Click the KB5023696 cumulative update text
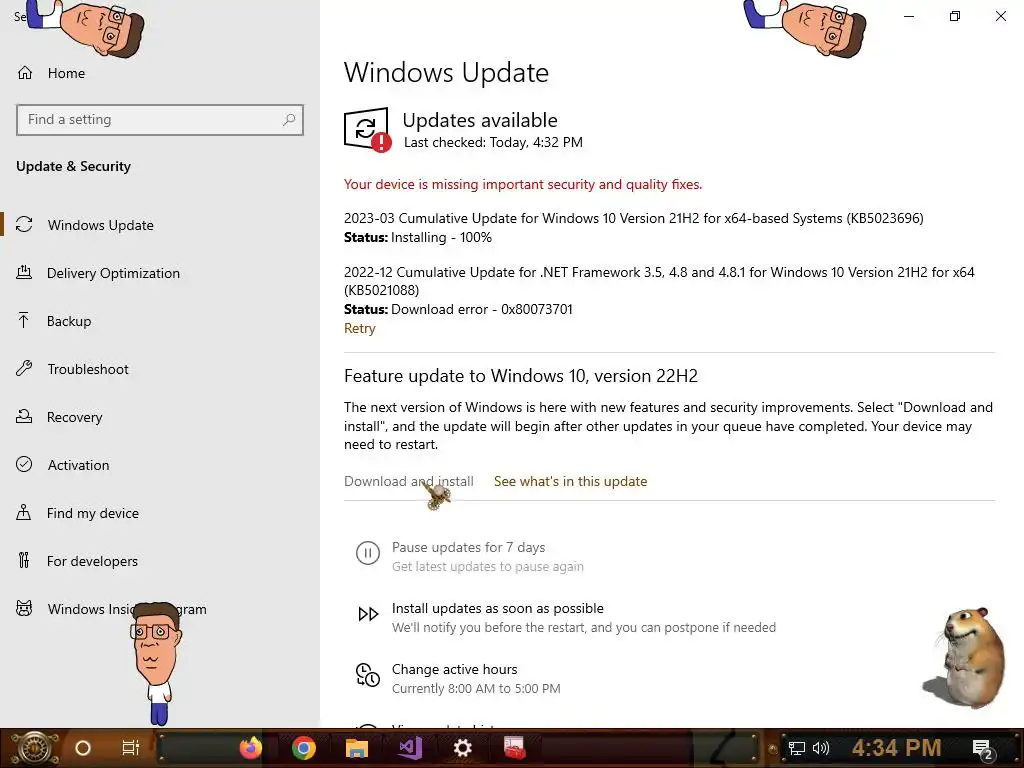Screen dimensions: 1024x768 tap(633, 218)
